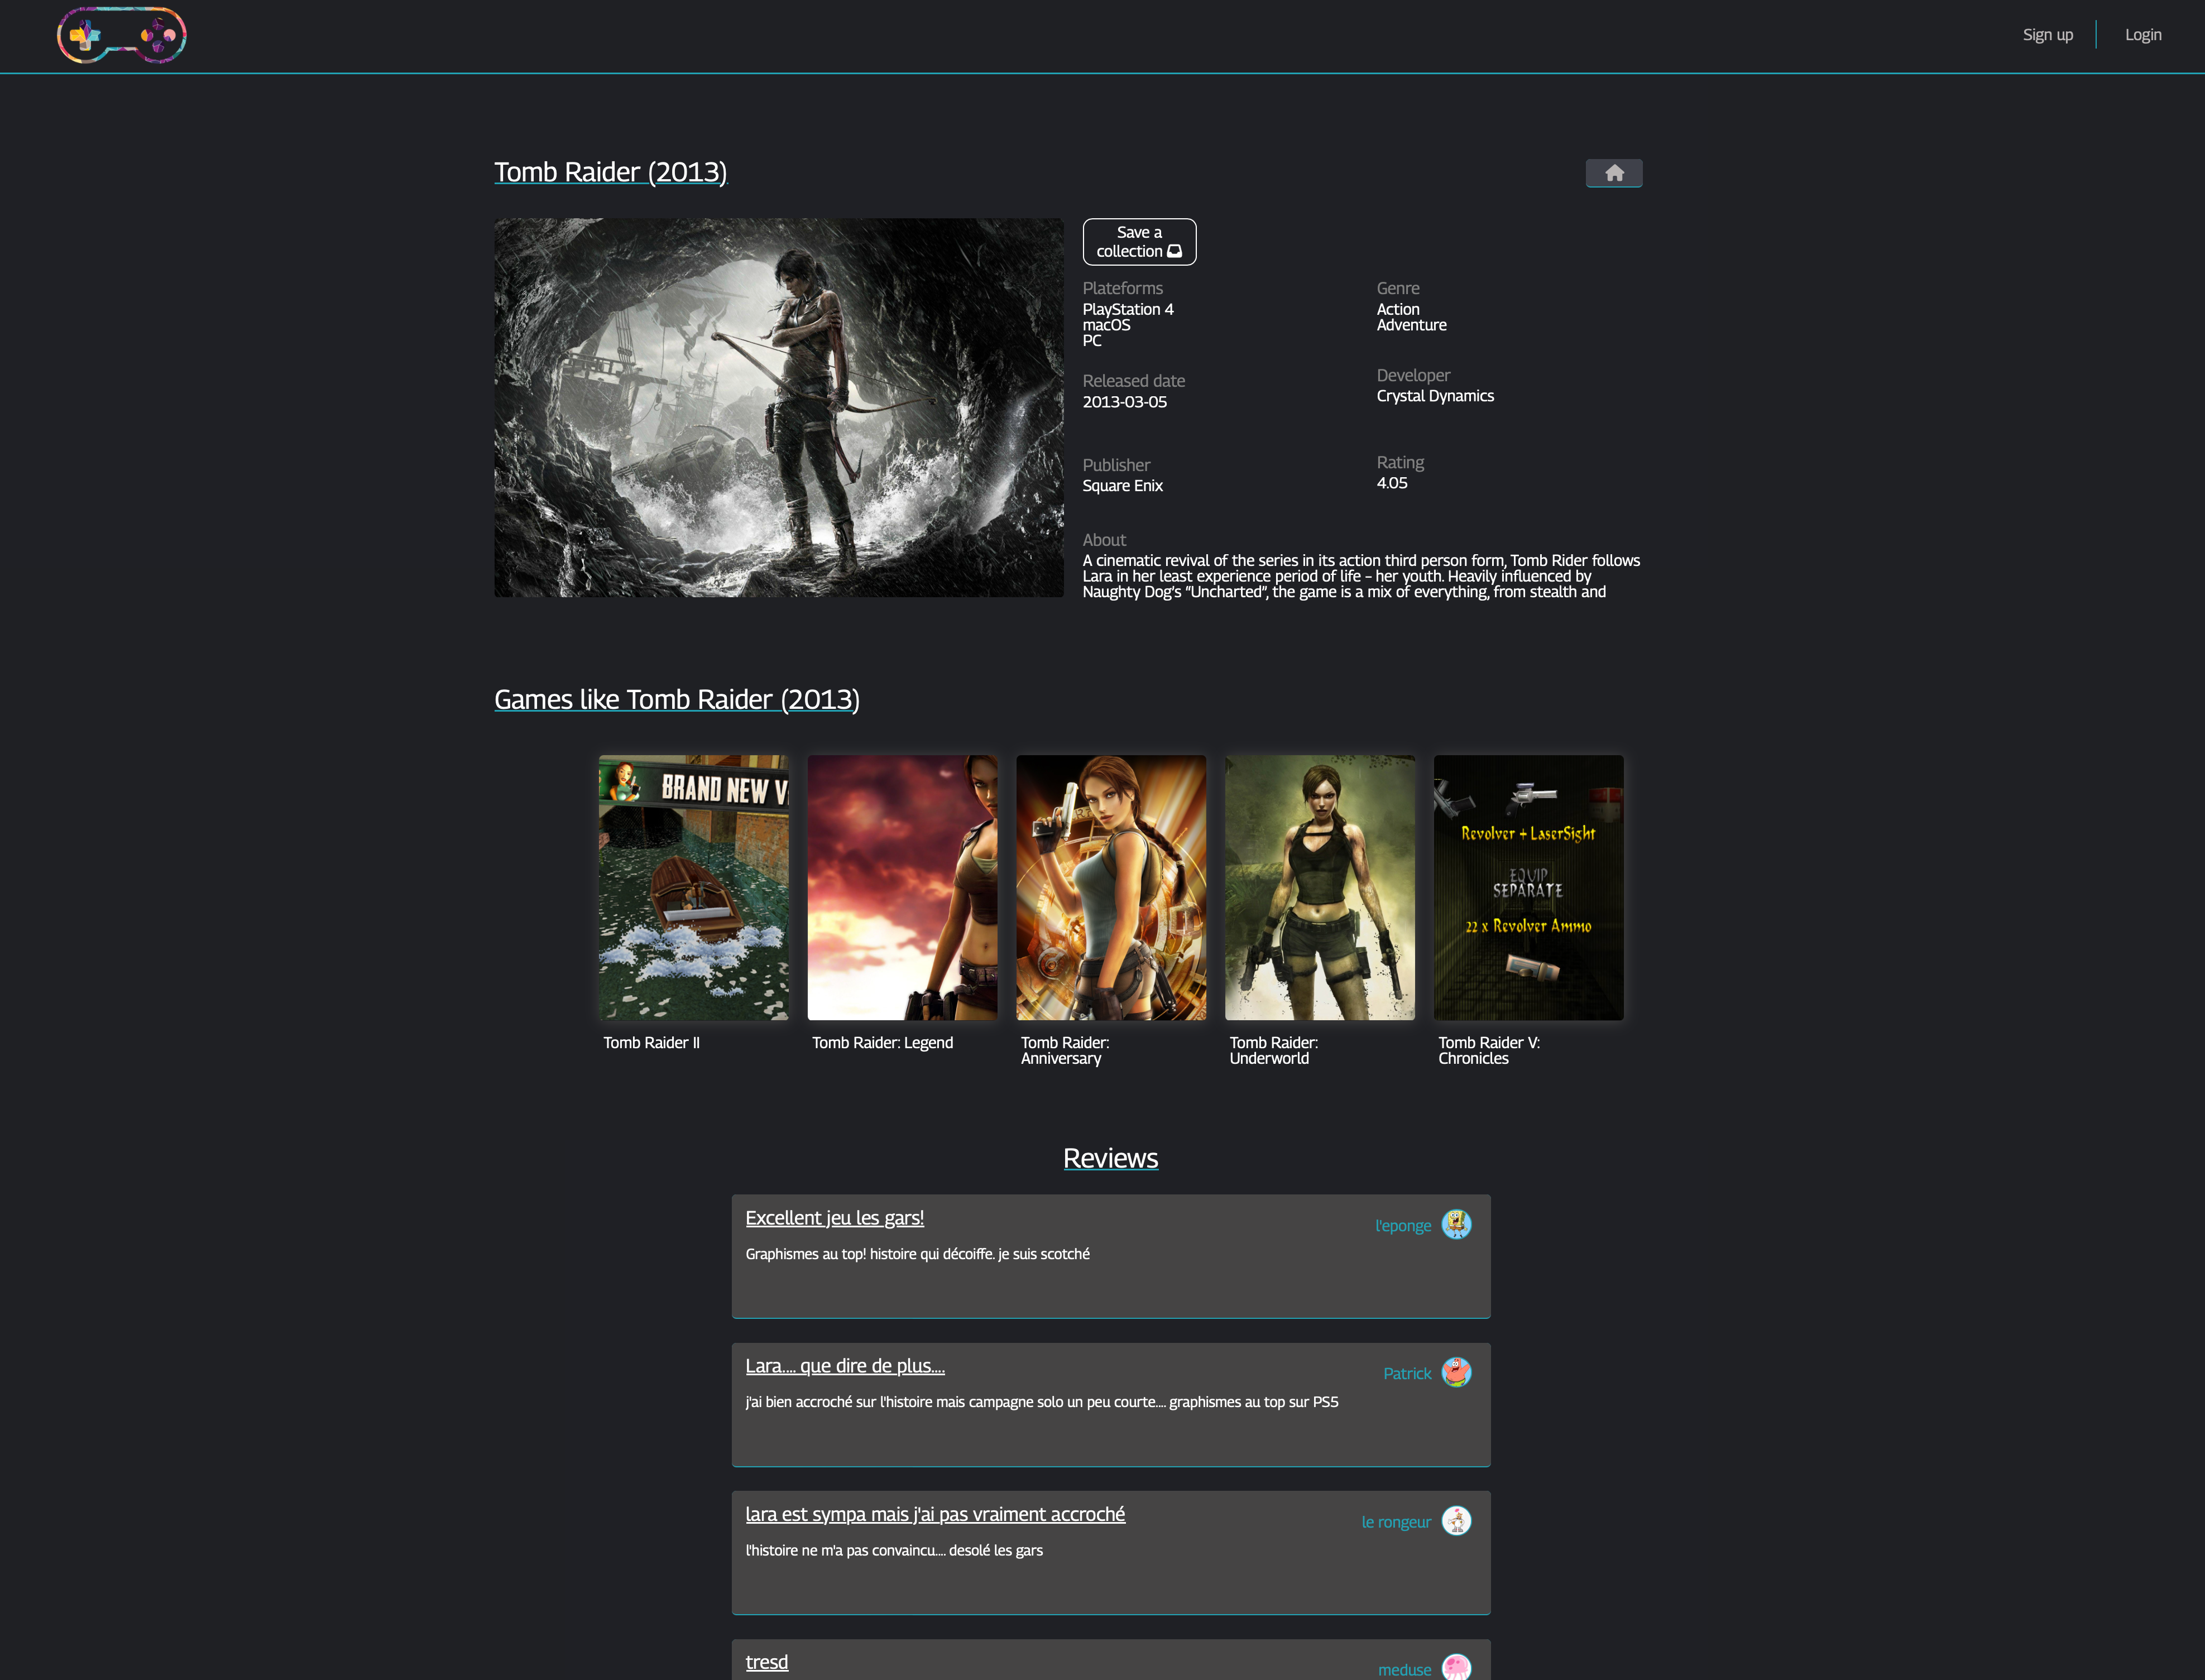Click the home icon near the title
The height and width of the screenshot is (1680, 2205).
[1613, 172]
